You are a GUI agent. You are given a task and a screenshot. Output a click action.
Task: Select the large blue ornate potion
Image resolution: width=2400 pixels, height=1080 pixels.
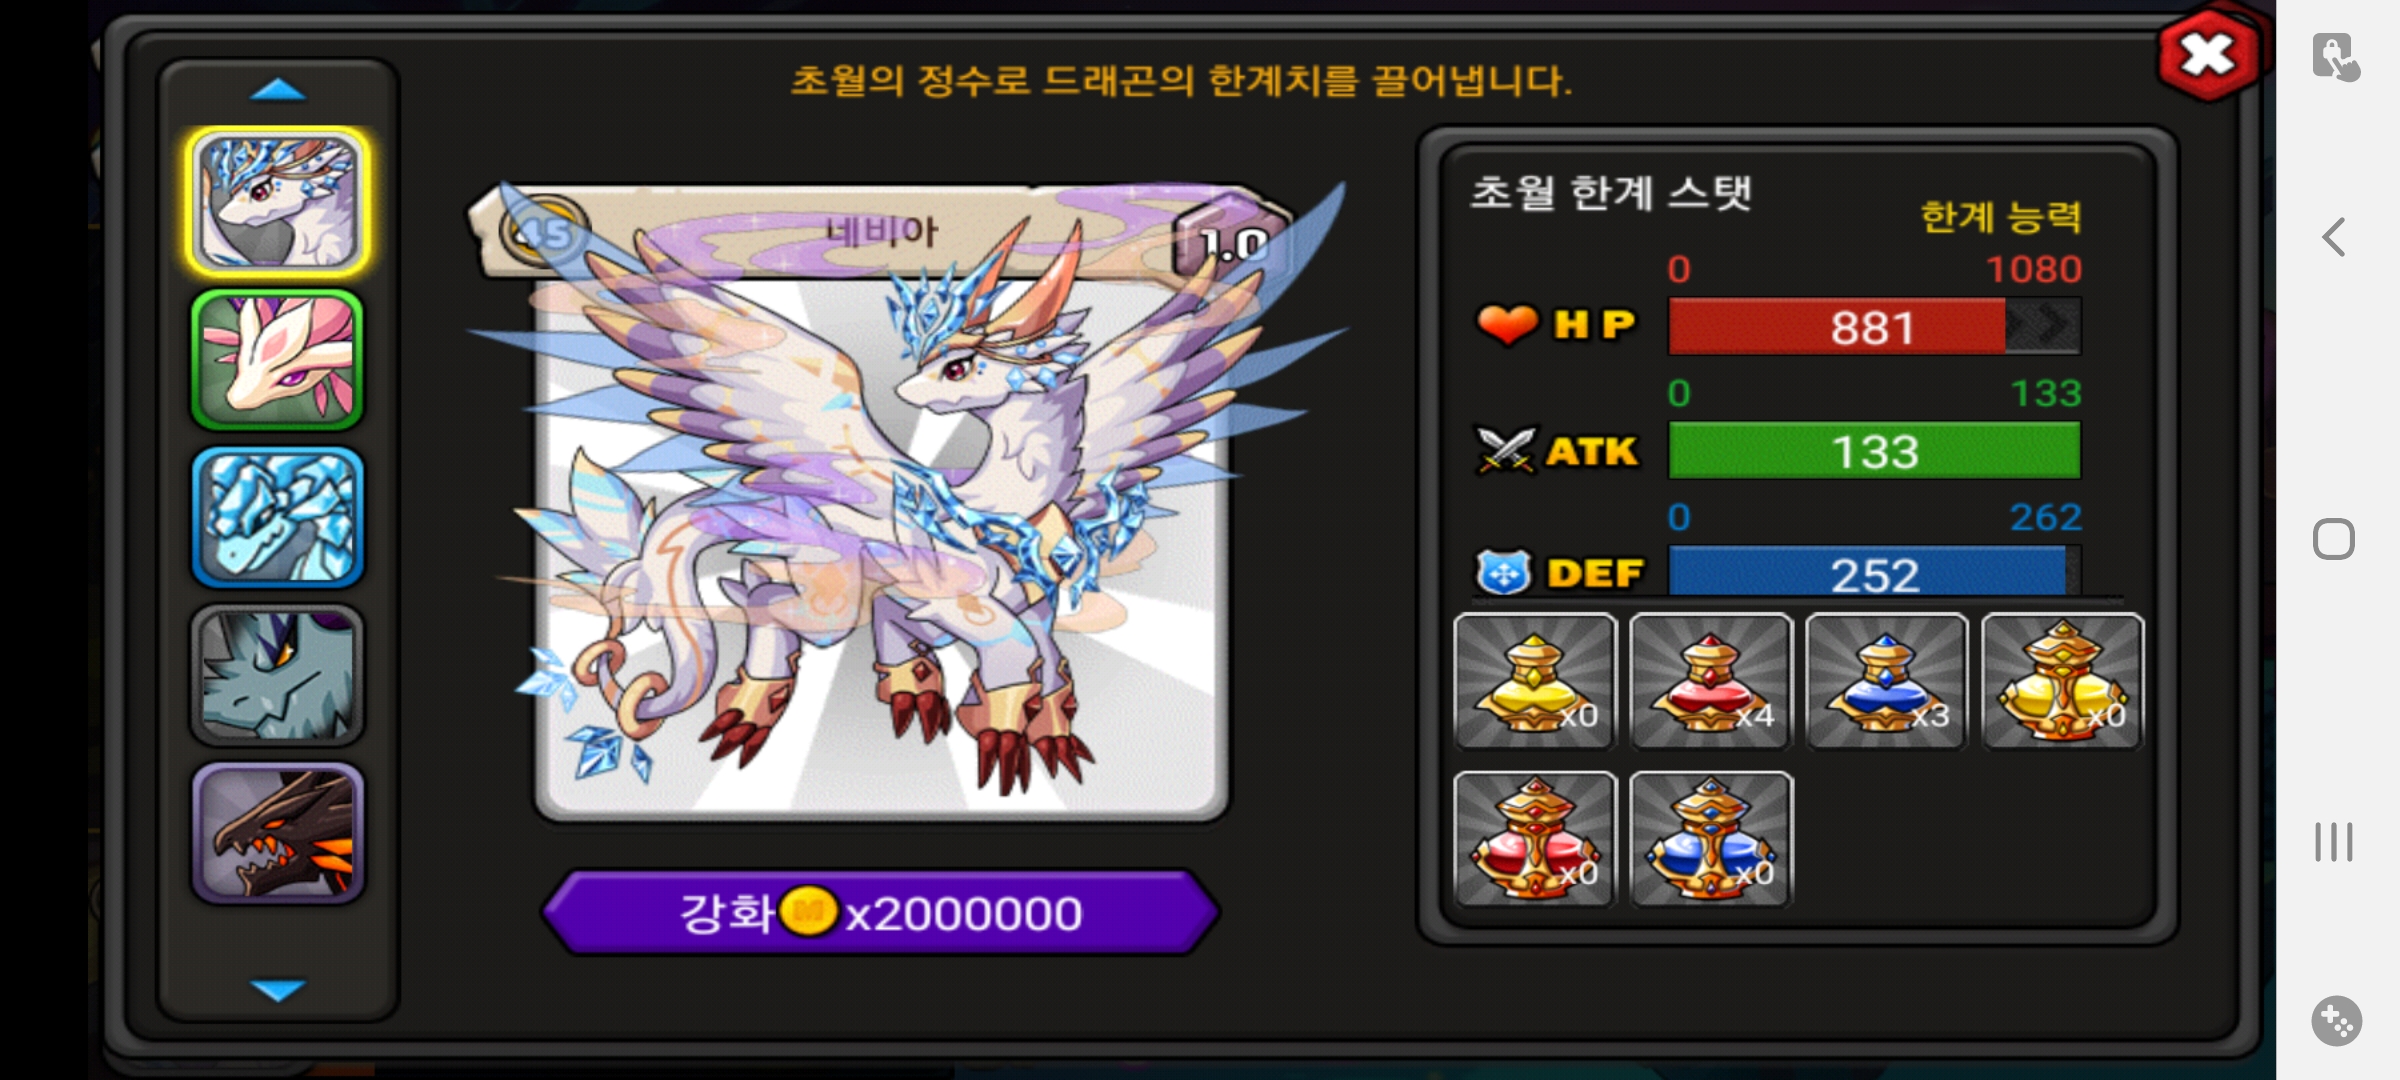coord(1711,840)
